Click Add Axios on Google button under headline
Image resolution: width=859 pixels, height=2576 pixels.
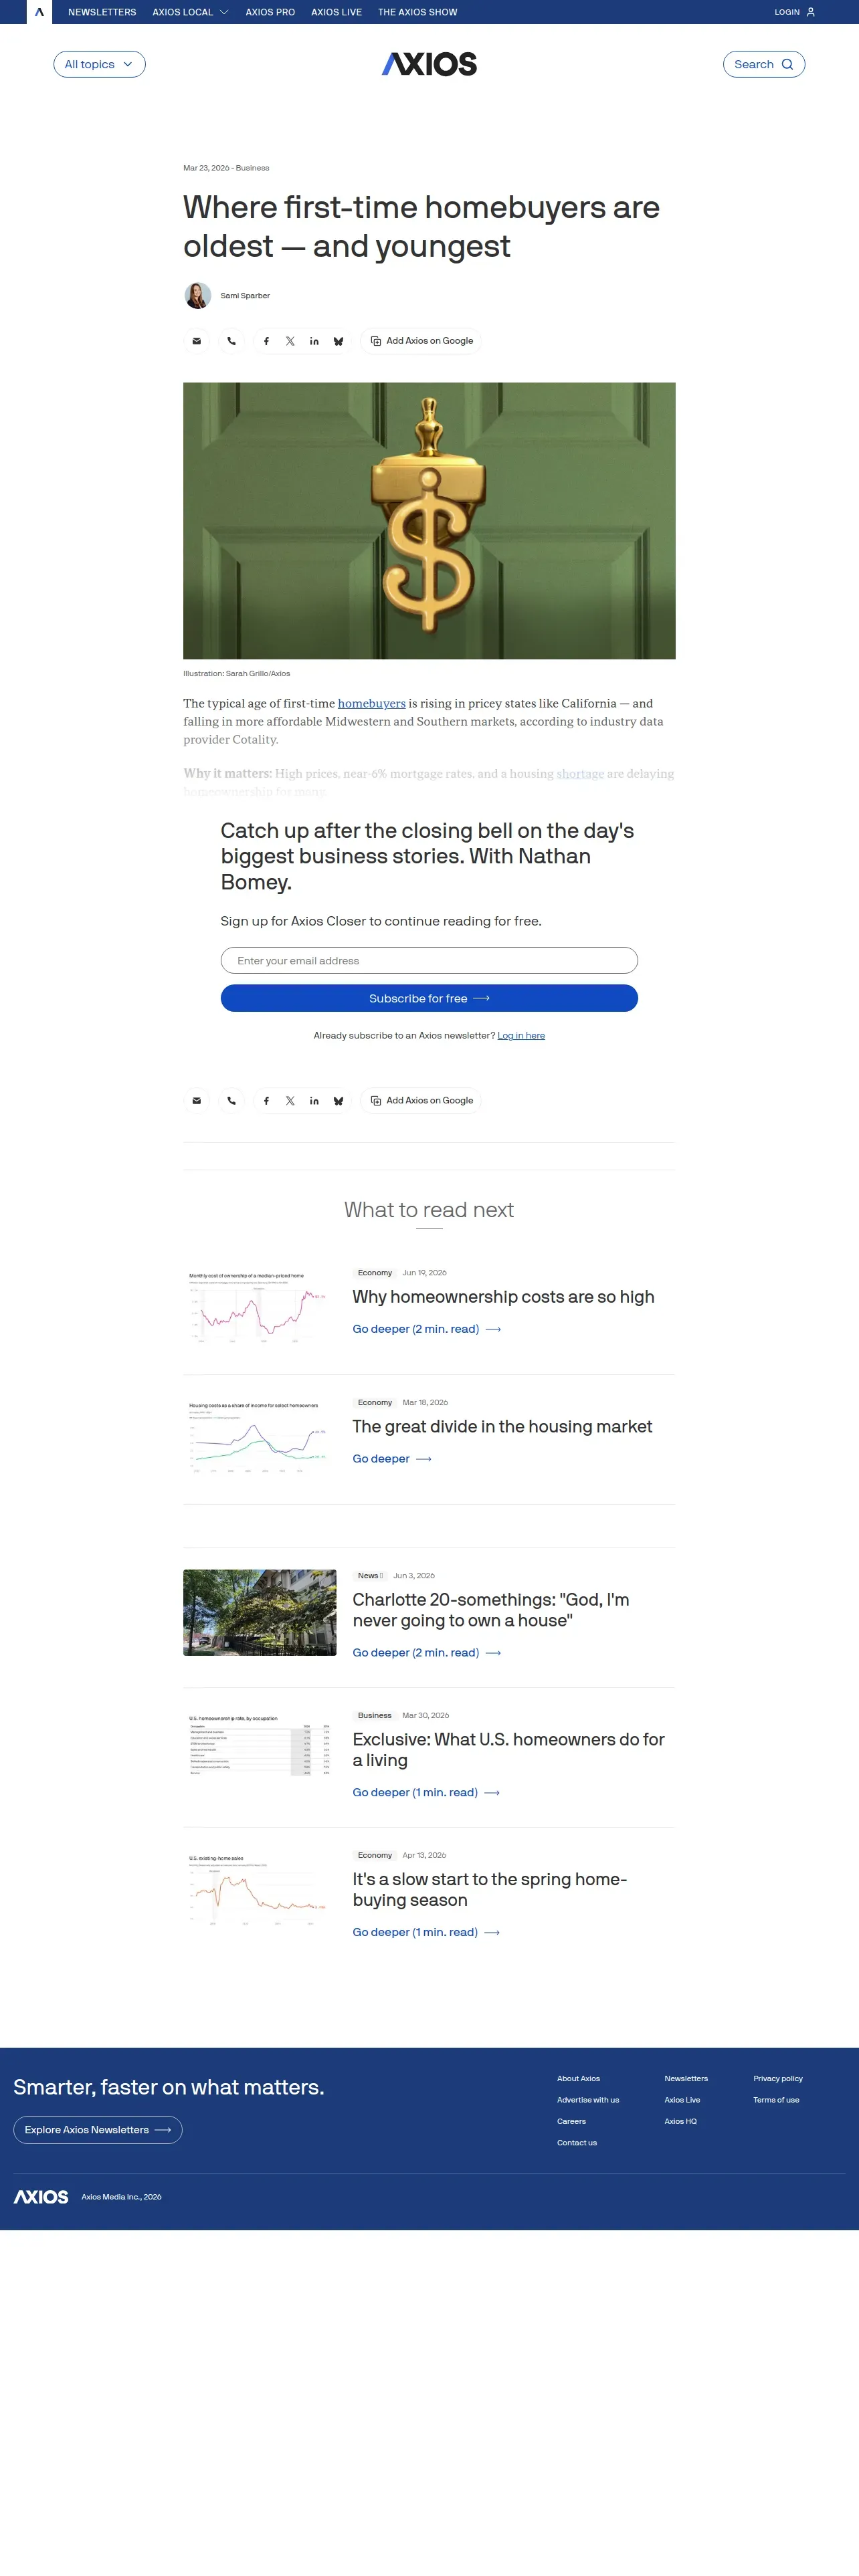tap(421, 341)
